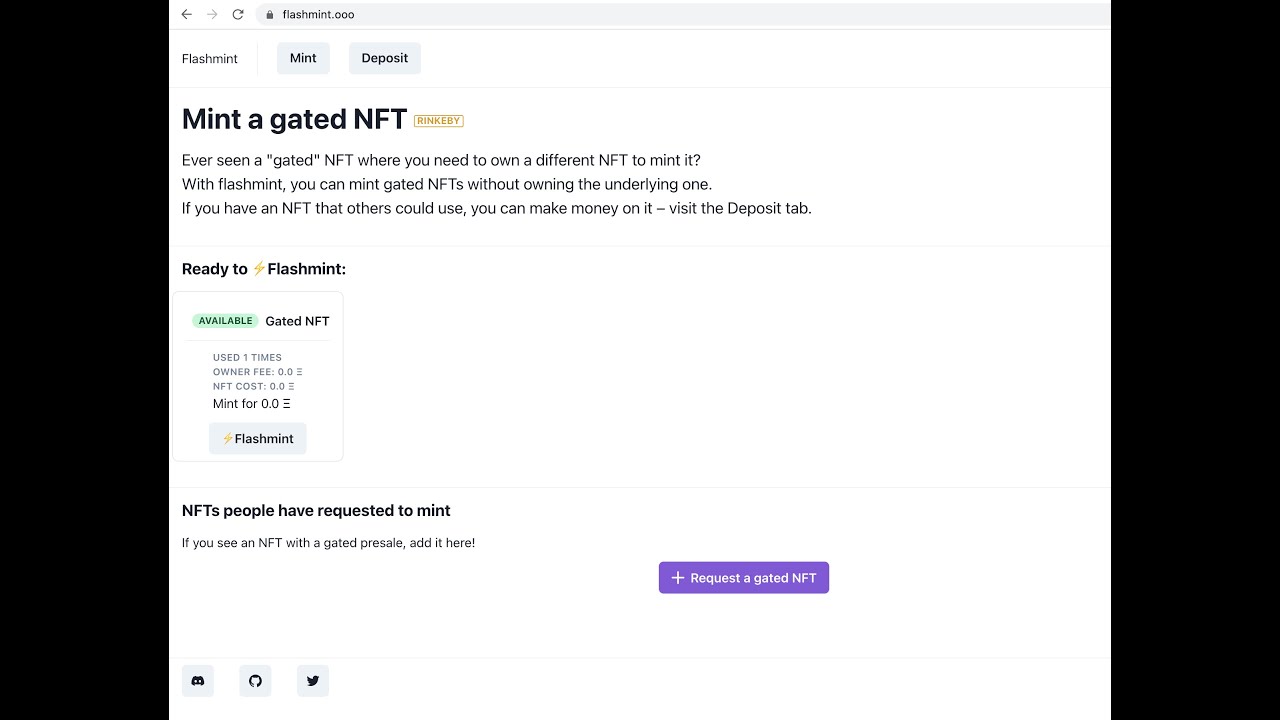Screen dimensions: 1280x720
Task: Go back using browser back arrow
Action: coord(186,14)
